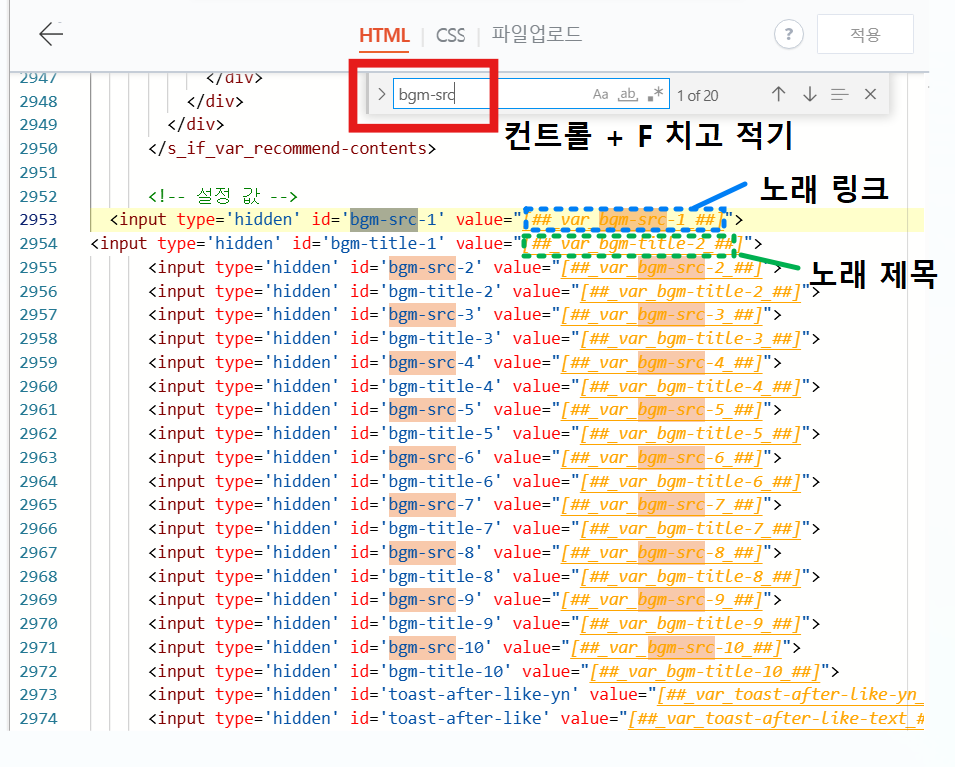Viewport: 955px width, 767px height.
Task: Click 'bgm-title-10' id on line 2972
Action: [x=446, y=671]
